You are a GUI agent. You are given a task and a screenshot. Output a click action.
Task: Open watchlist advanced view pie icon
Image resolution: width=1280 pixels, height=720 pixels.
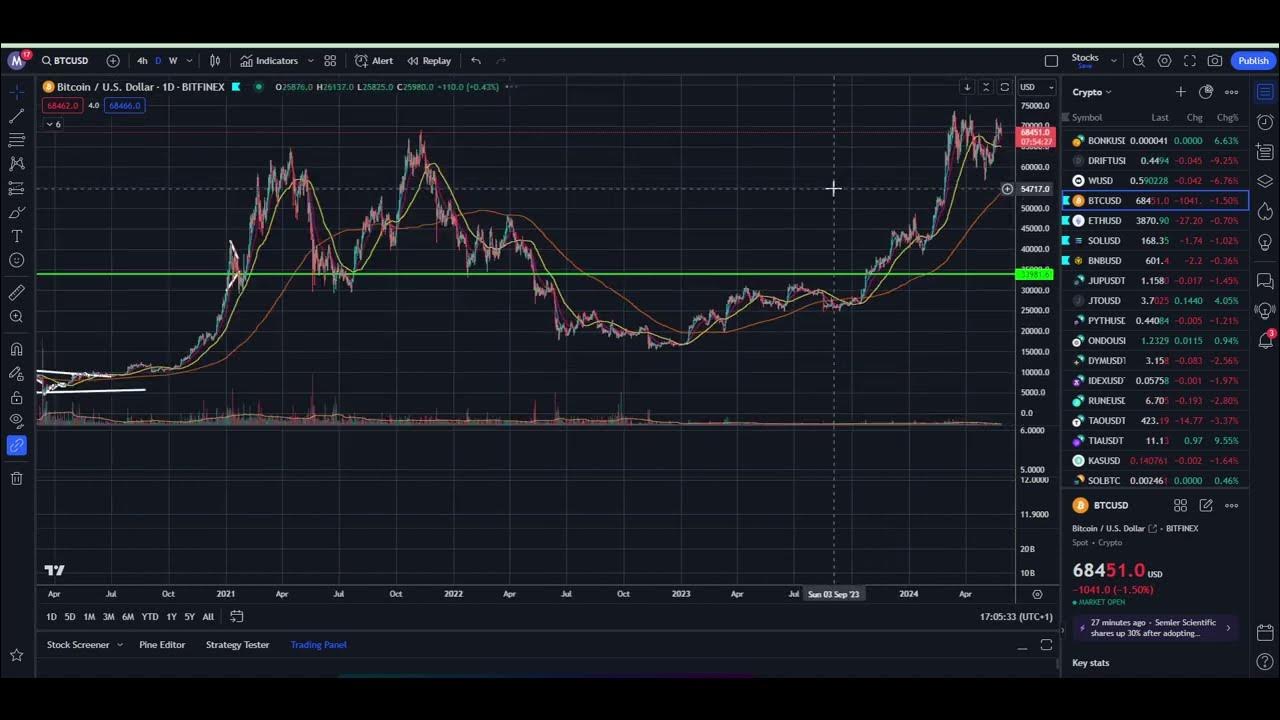point(1206,92)
